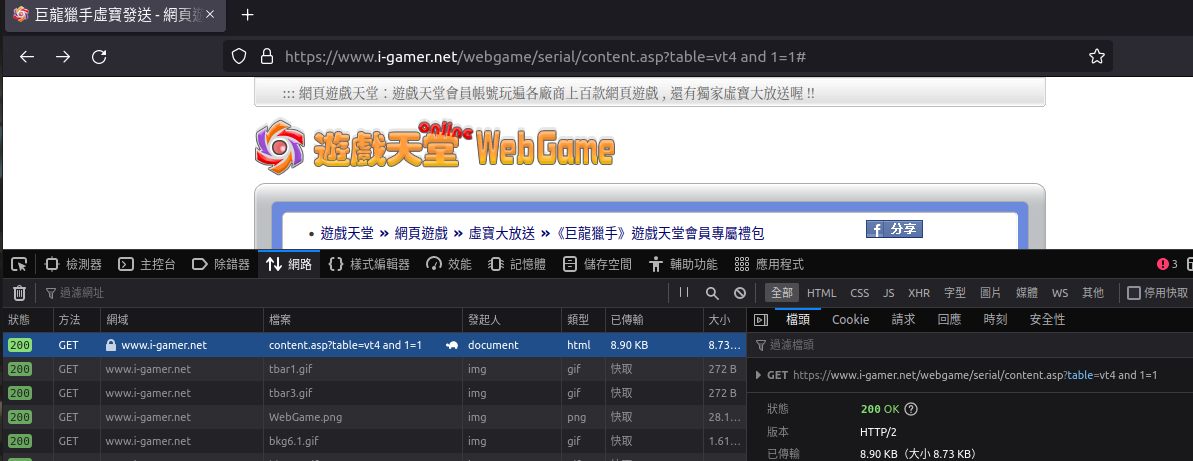Expand the GET request URL disclosure triangle

(758, 375)
